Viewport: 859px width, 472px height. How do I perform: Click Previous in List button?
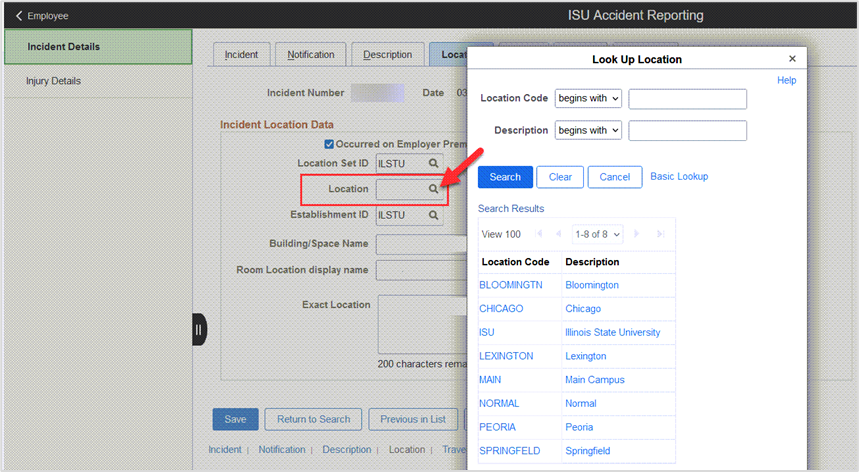click(413, 419)
